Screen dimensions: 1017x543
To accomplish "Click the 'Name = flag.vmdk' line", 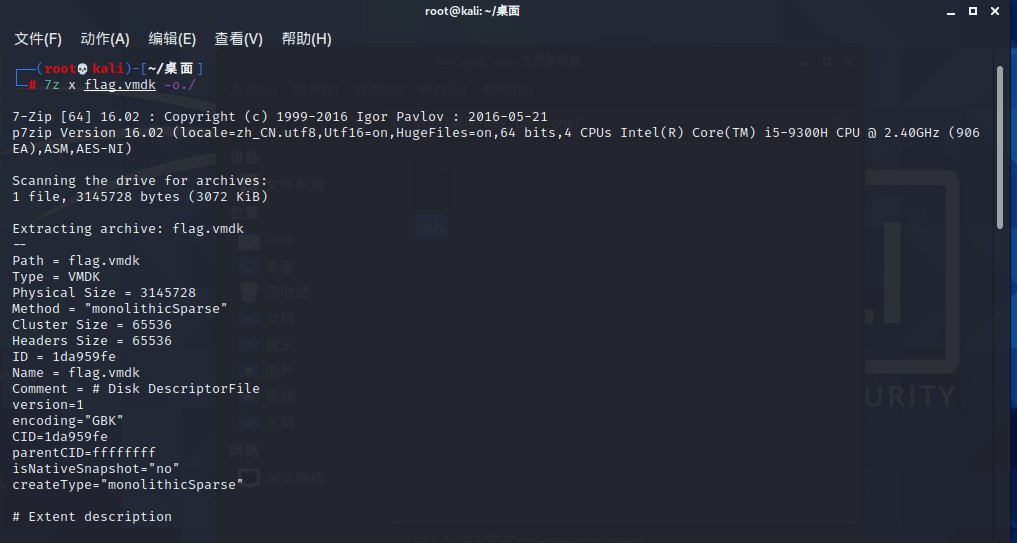I will pos(76,372).
